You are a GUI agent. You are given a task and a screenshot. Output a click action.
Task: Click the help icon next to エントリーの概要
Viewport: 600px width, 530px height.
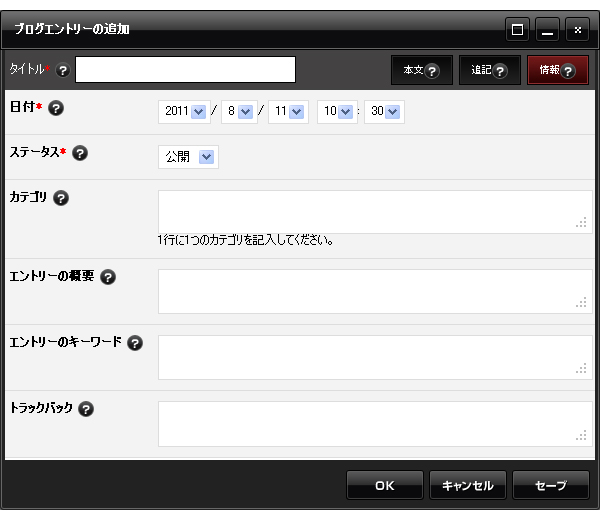coord(108,277)
